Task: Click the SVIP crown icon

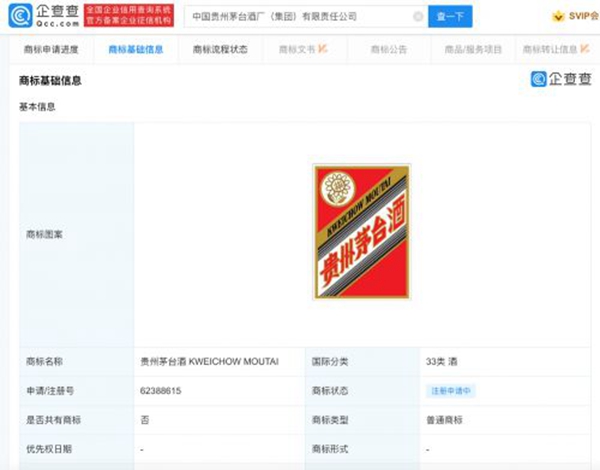Action: [x=558, y=16]
